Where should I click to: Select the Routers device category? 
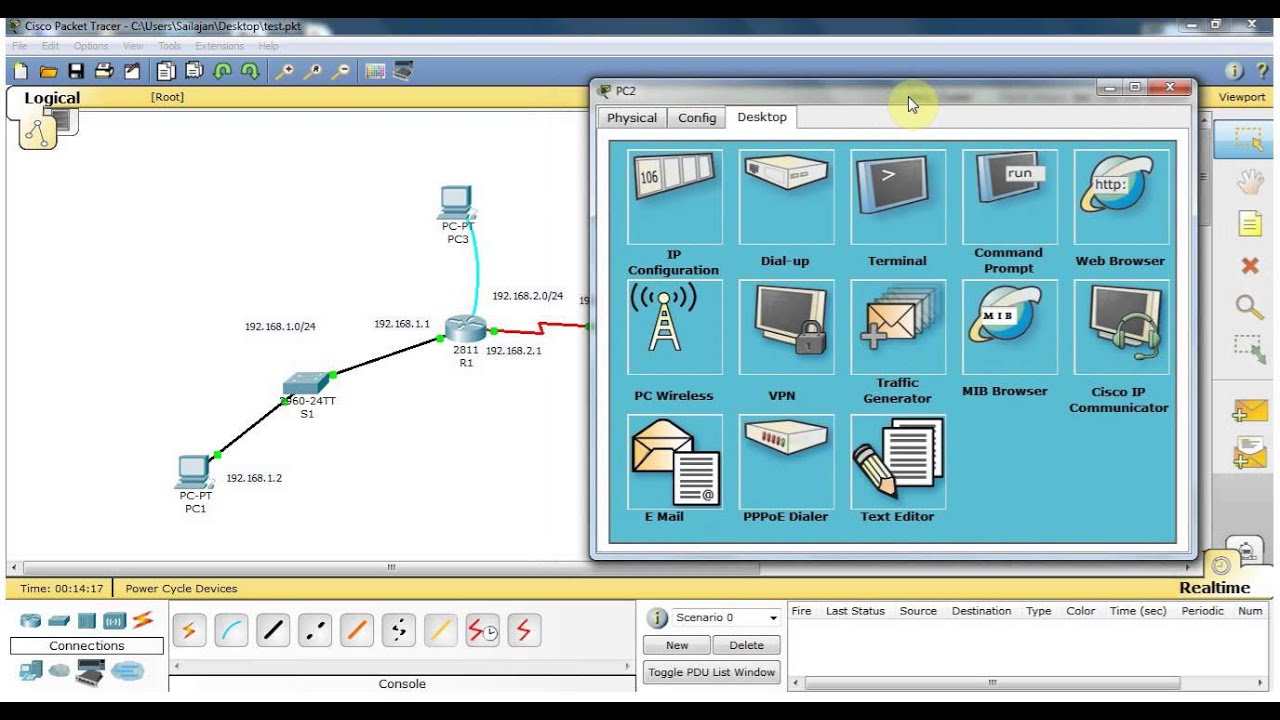tap(30, 621)
